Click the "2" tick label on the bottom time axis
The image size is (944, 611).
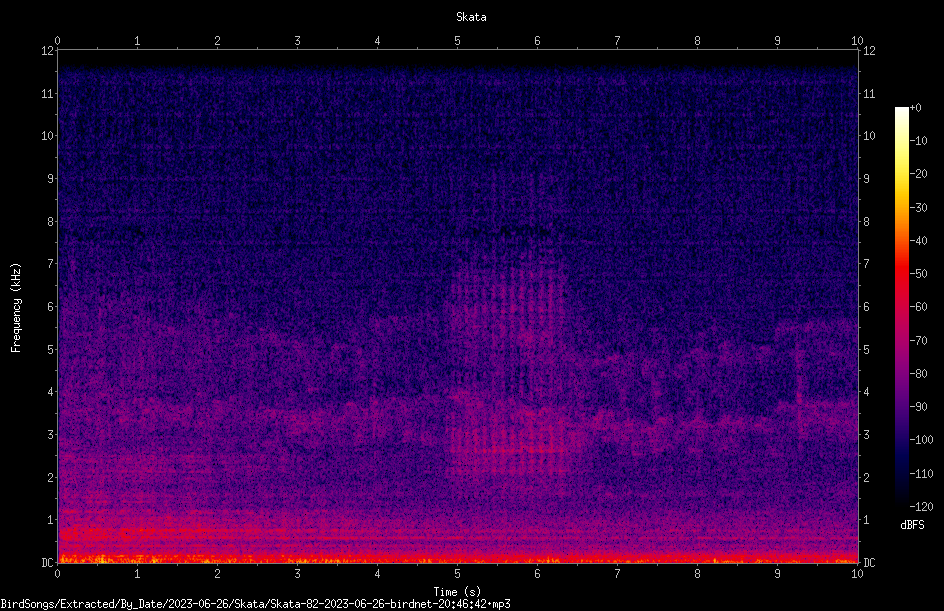[217, 574]
